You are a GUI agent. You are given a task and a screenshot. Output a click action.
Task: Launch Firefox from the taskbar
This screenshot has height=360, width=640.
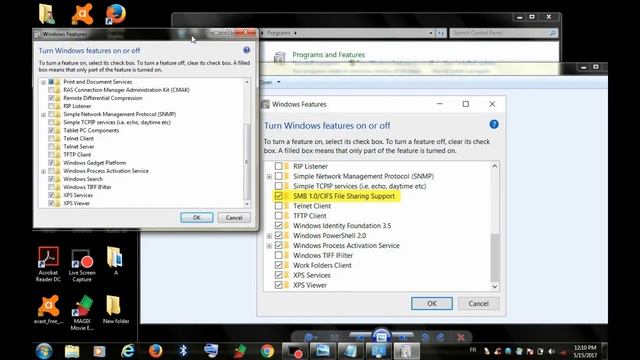(155, 351)
